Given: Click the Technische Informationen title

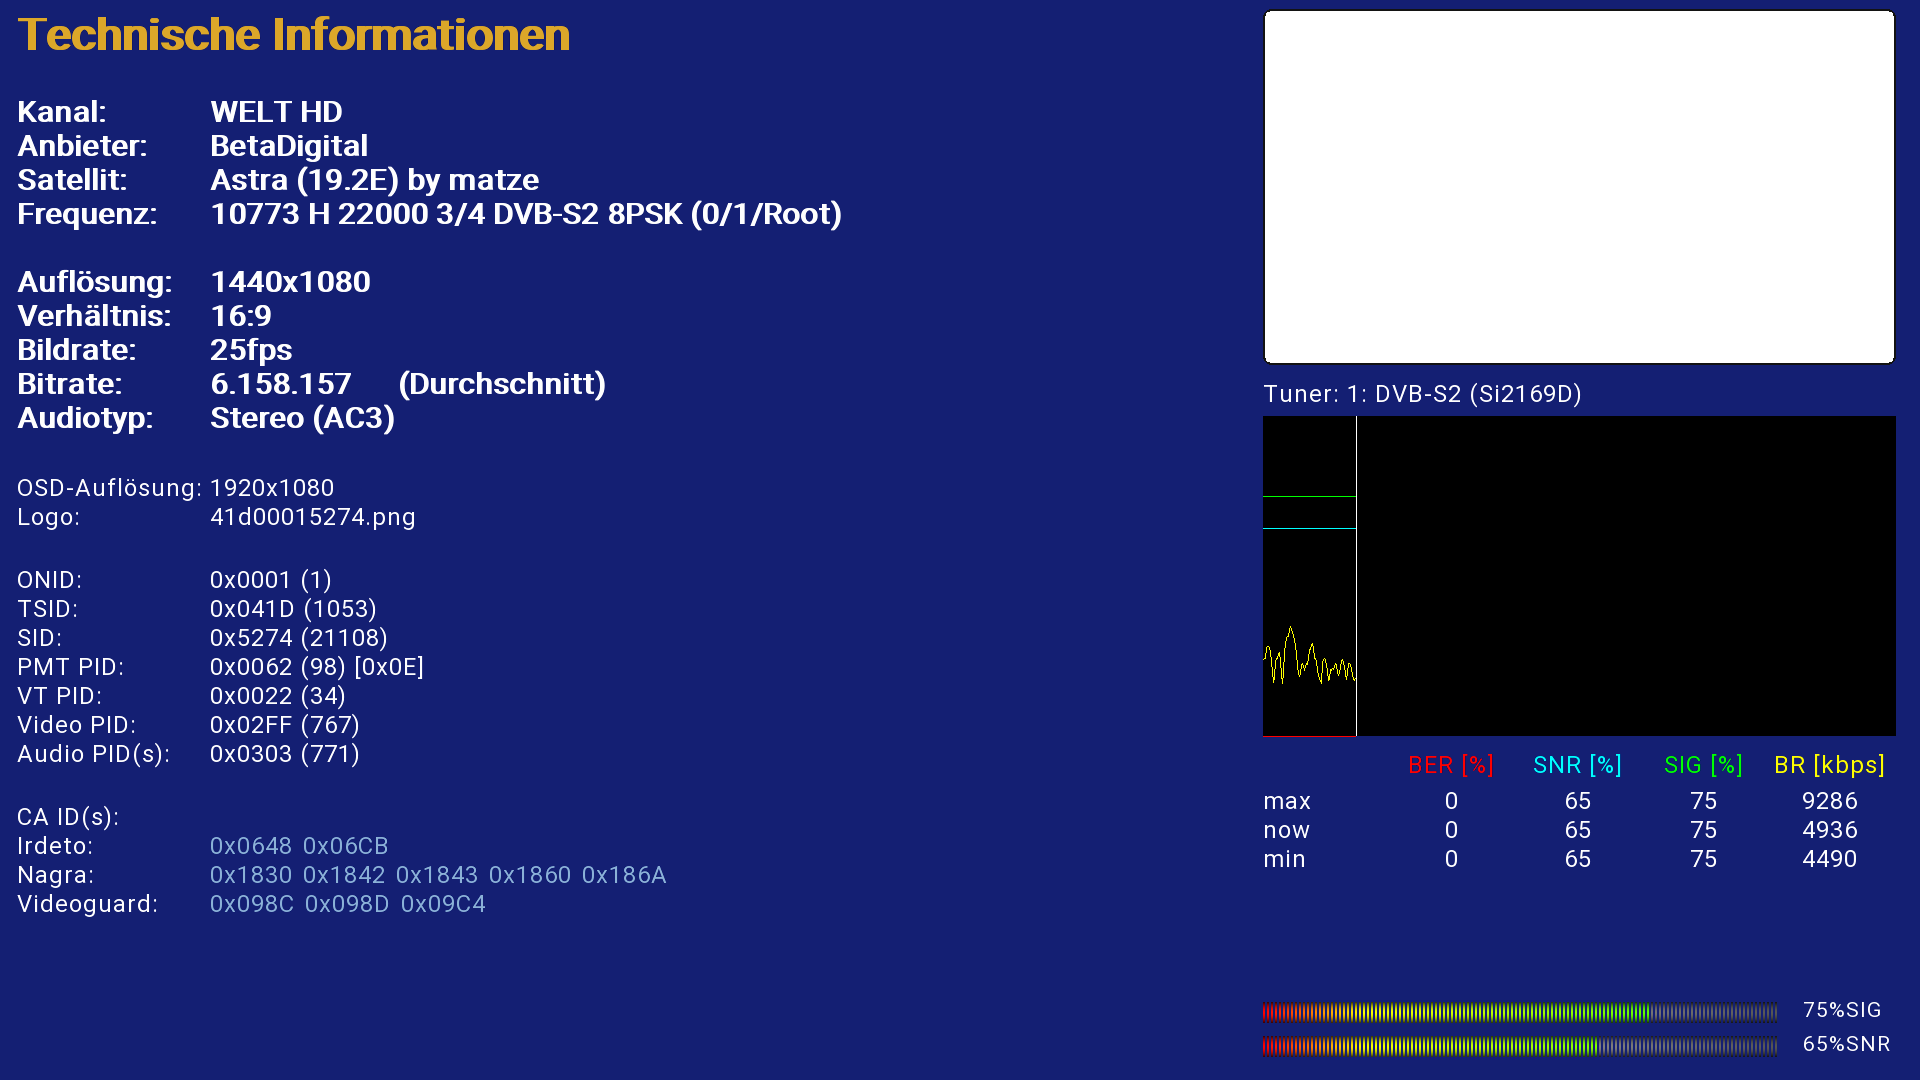Looking at the screenshot, I should pyautogui.click(x=293, y=35).
